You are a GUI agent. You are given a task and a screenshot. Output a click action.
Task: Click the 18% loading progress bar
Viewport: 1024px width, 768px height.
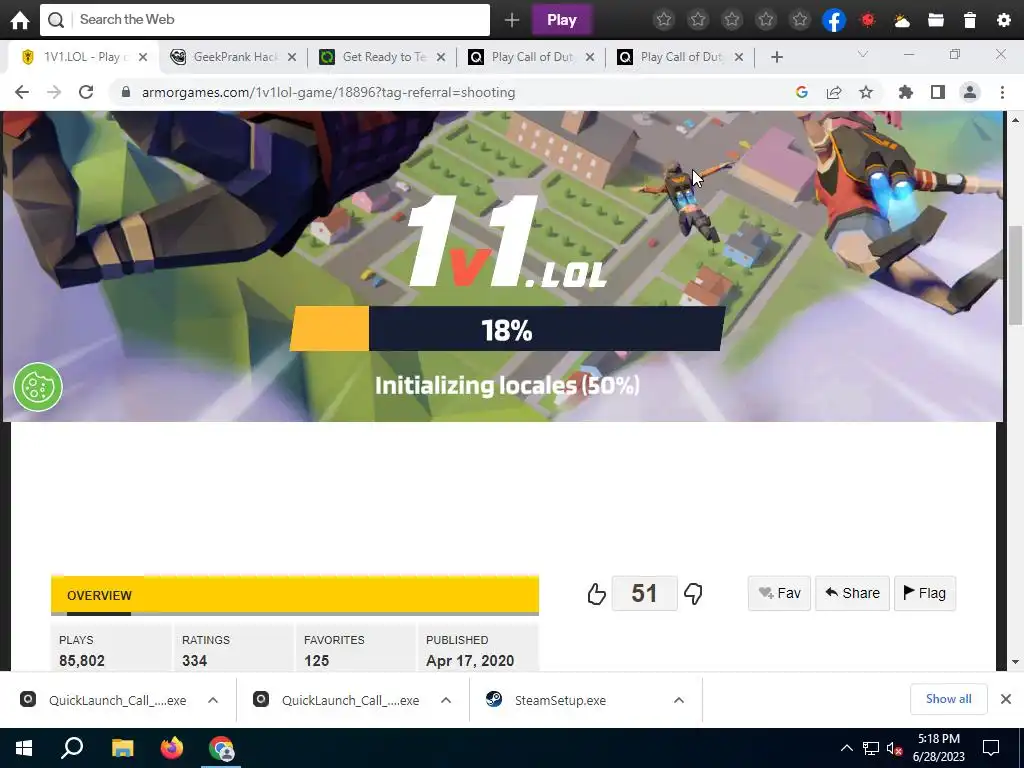pyautogui.click(x=507, y=328)
